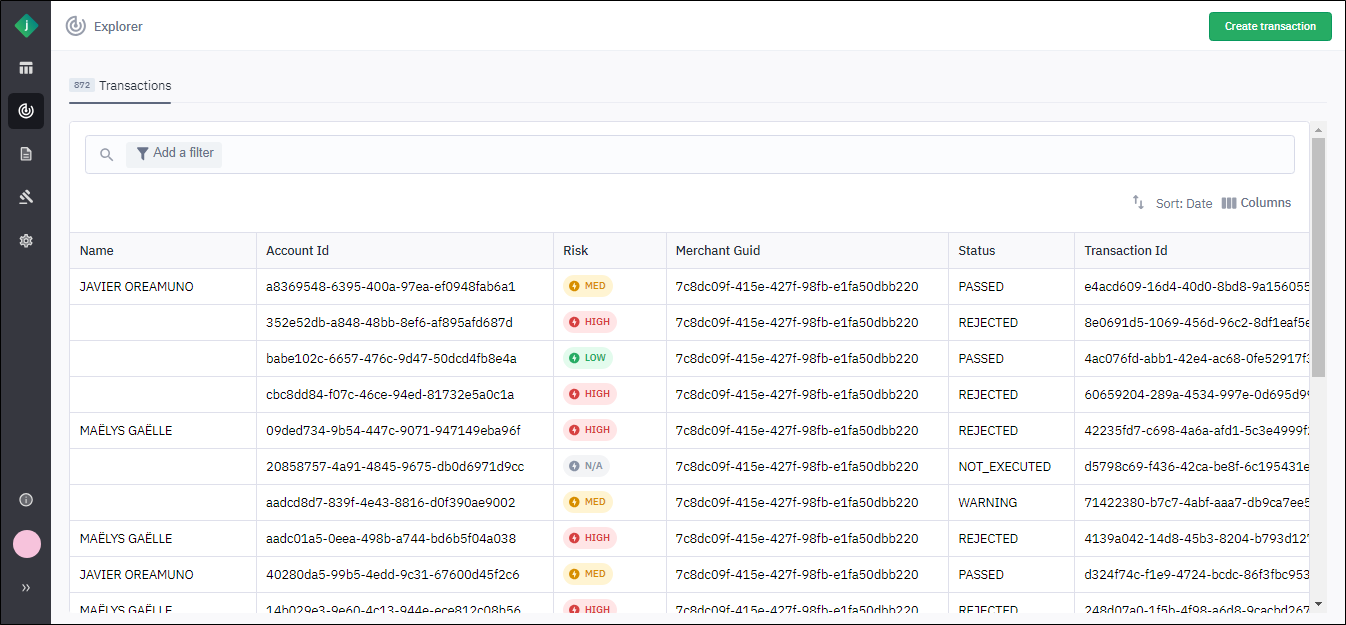Open the Columns selector
Image resolution: width=1346 pixels, height=625 pixels.
(1256, 203)
